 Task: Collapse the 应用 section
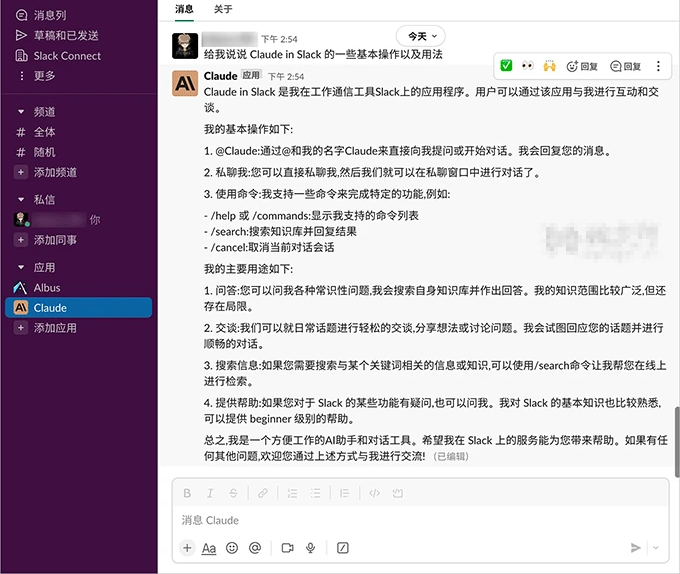click(x=21, y=267)
